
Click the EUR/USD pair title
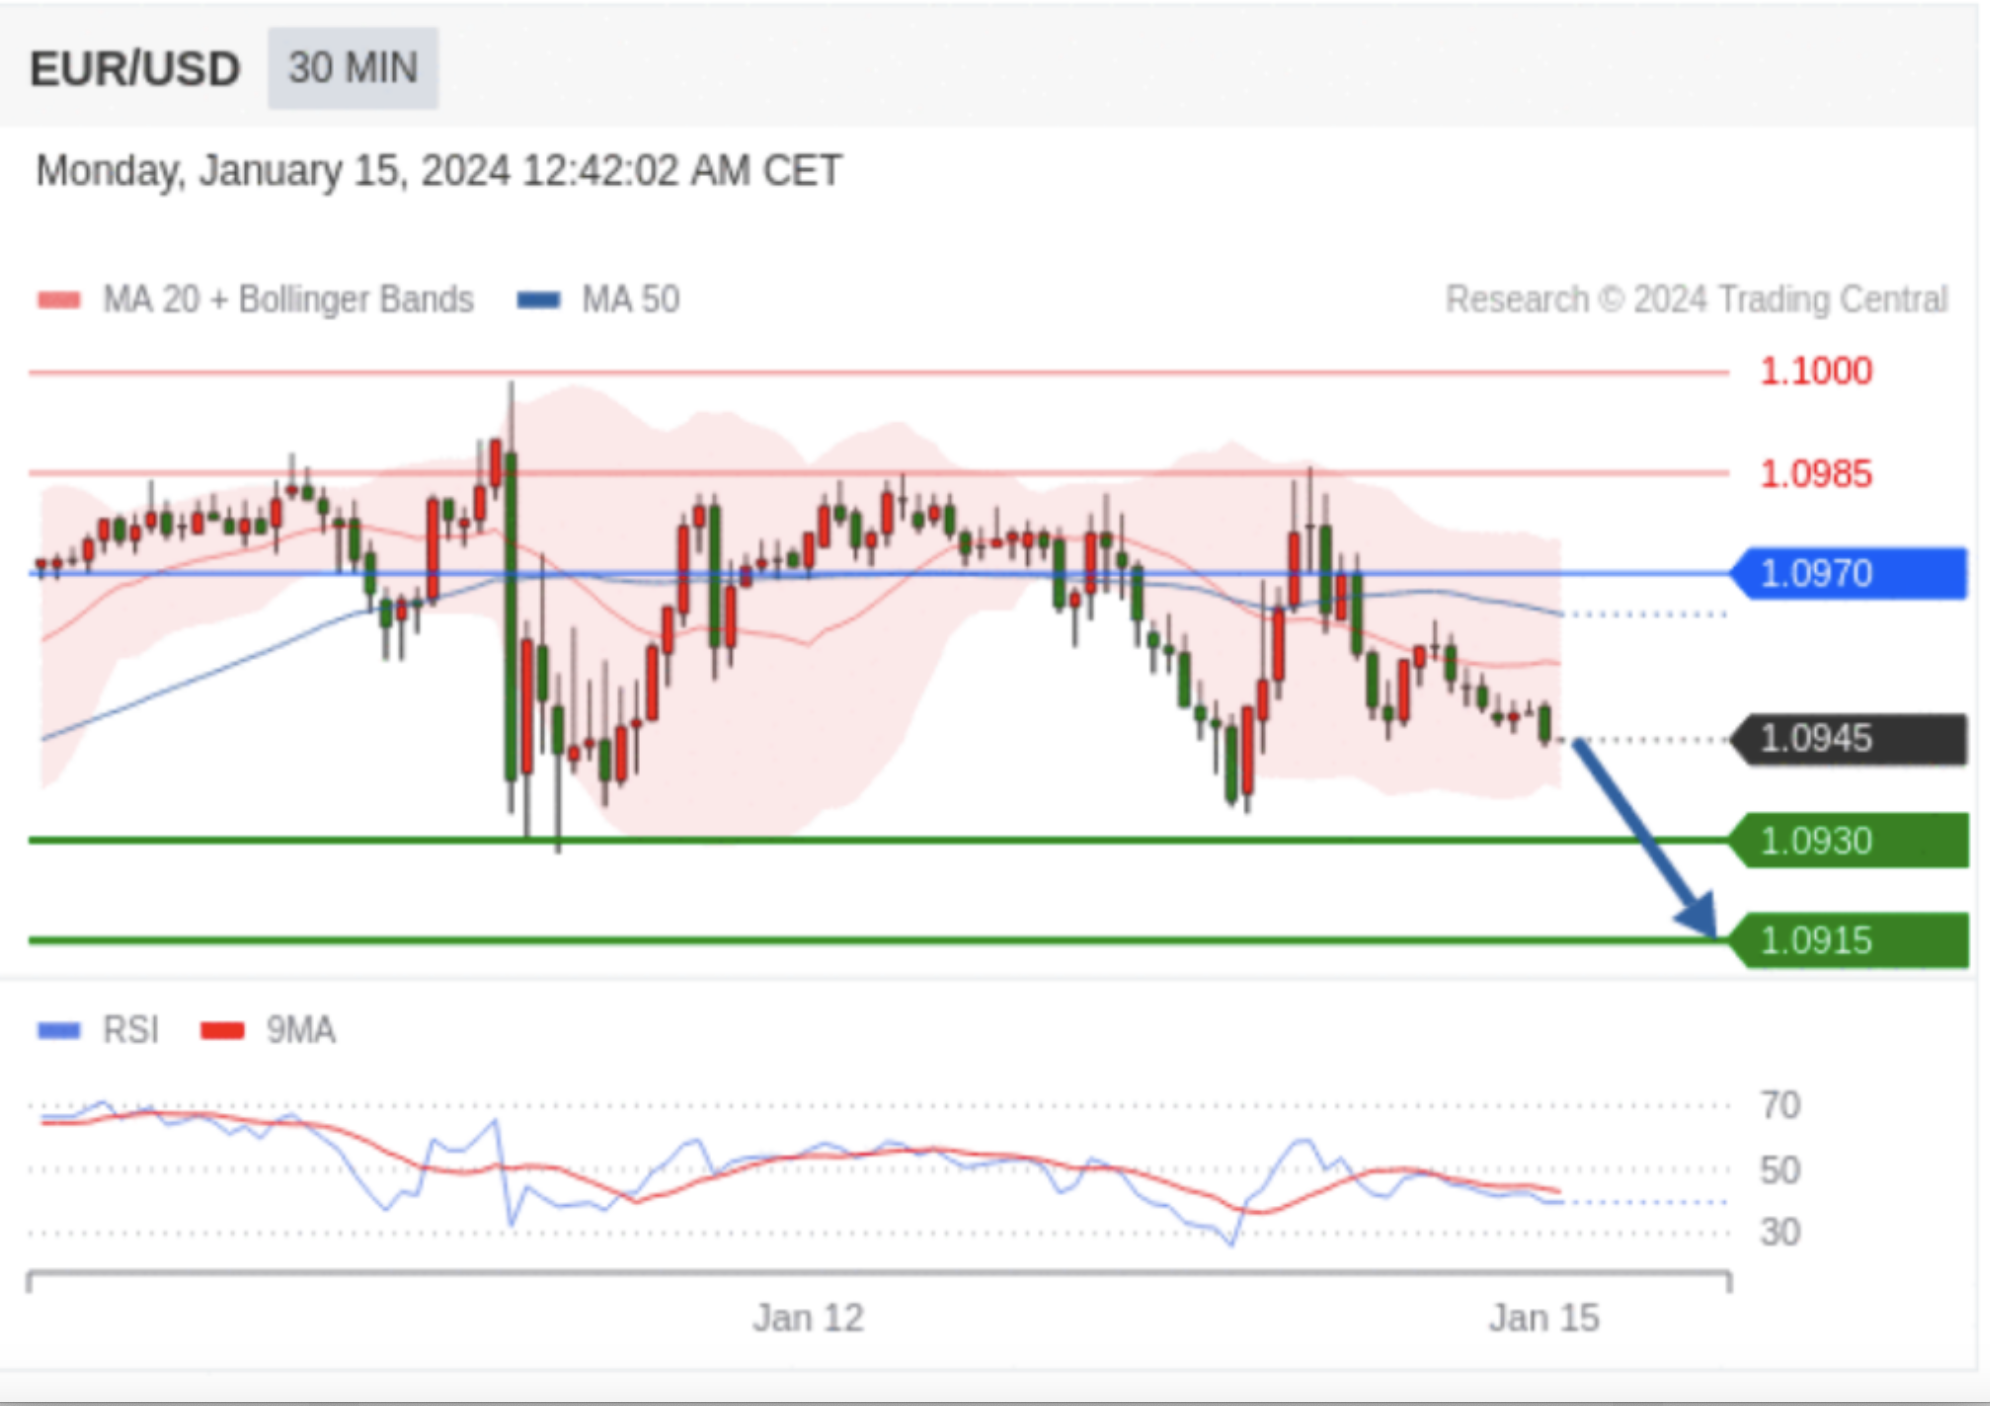coord(135,70)
